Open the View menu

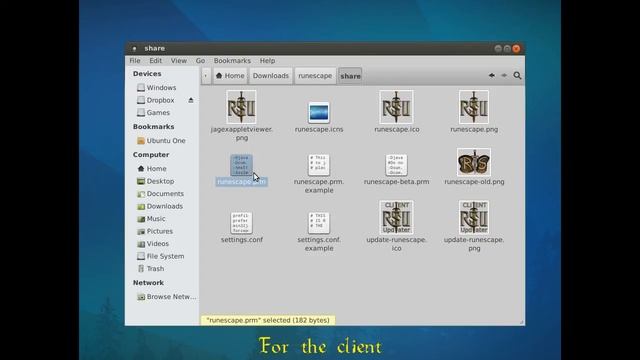[x=179, y=61]
